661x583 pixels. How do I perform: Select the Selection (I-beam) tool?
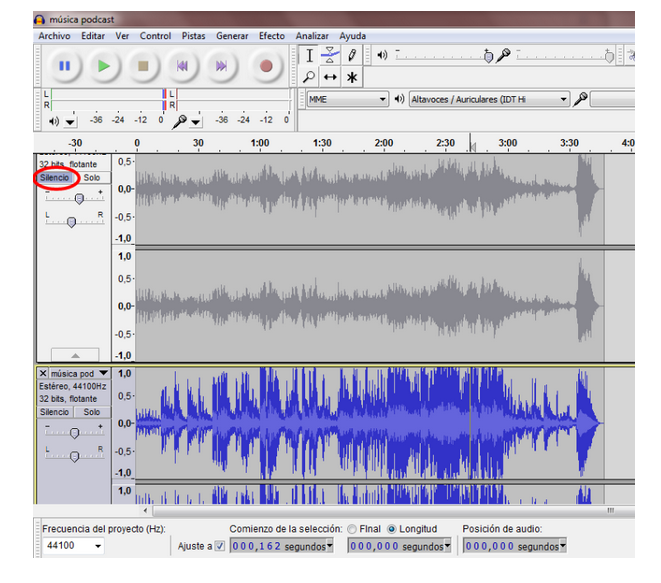point(310,56)
